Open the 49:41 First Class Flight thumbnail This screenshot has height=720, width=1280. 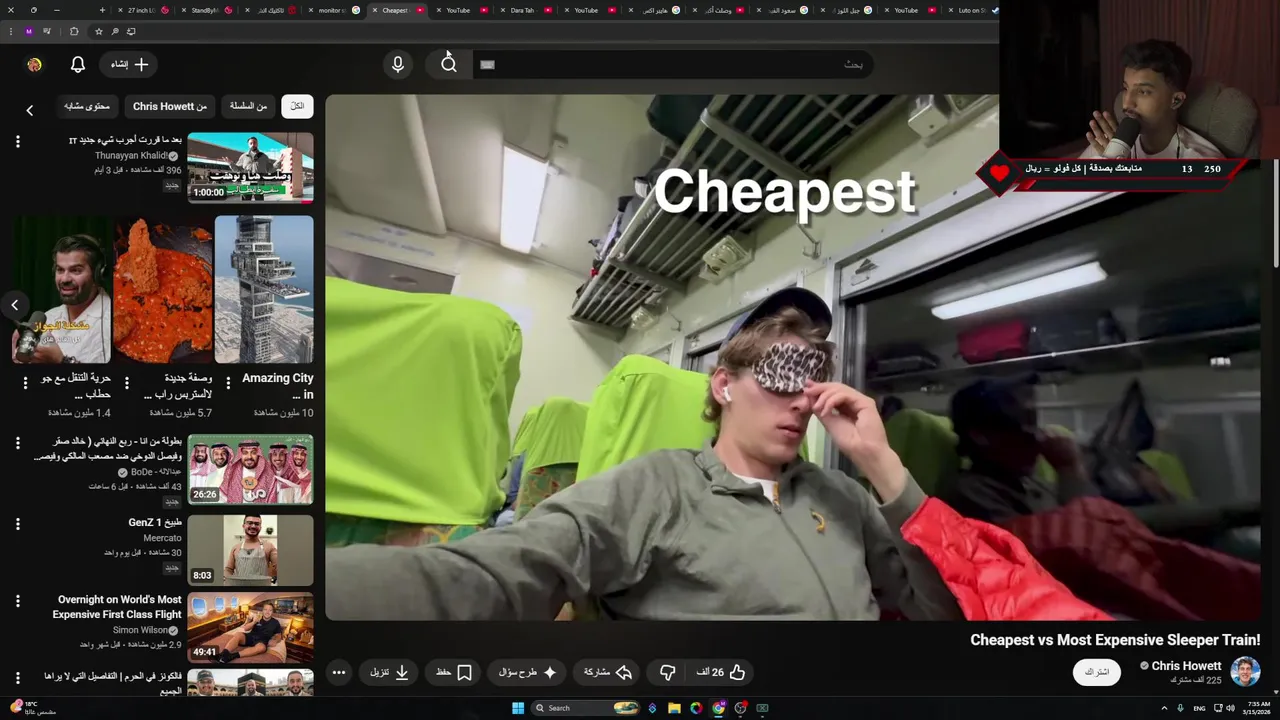(250, 628)
